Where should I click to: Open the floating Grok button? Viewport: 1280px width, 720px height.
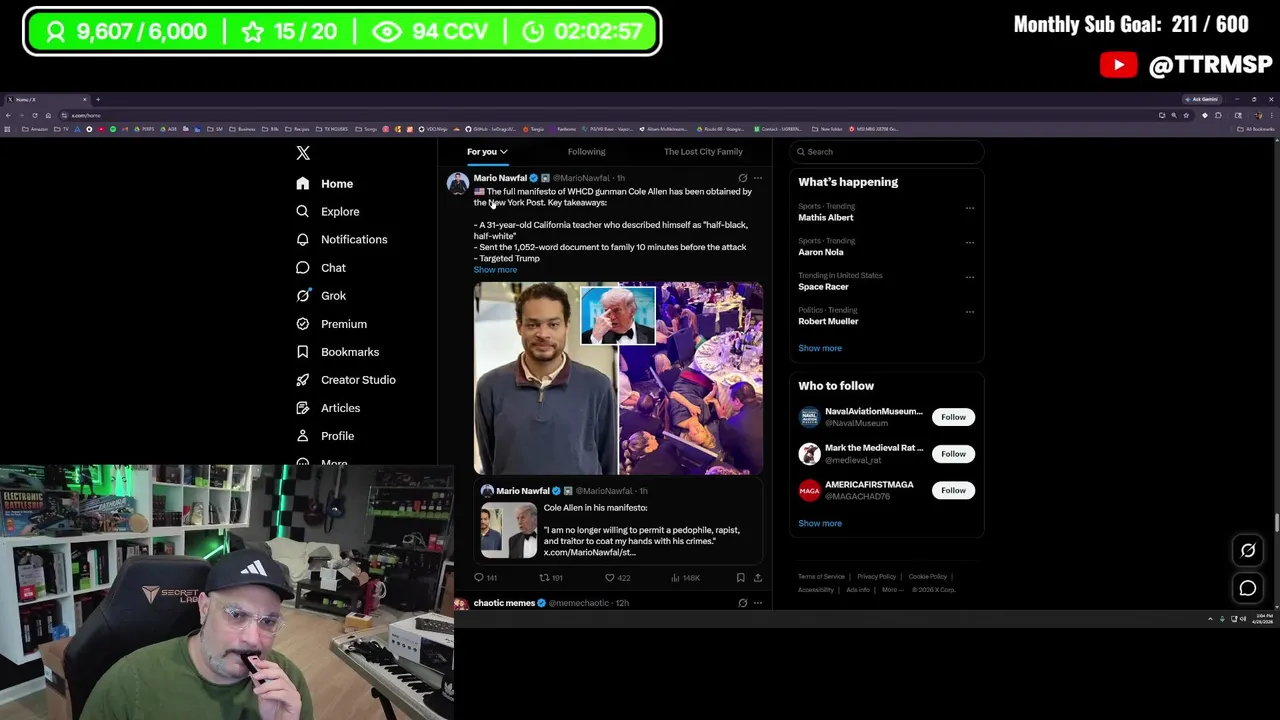1248,550
